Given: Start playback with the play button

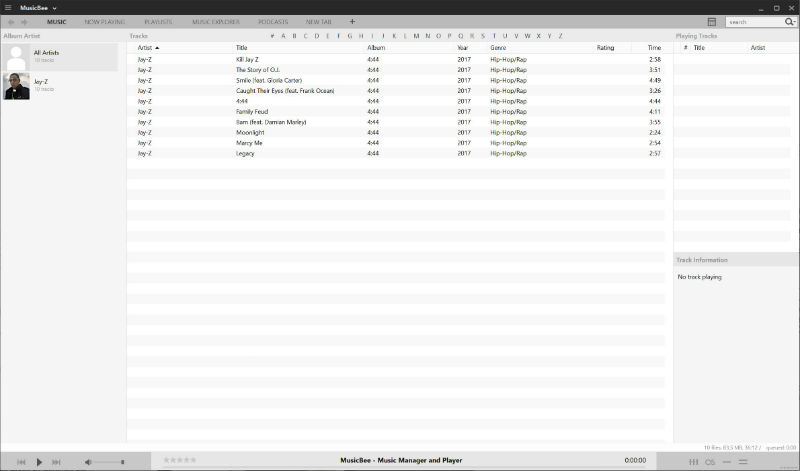Looking at the screenshot, I should click(x=39, y=462).
